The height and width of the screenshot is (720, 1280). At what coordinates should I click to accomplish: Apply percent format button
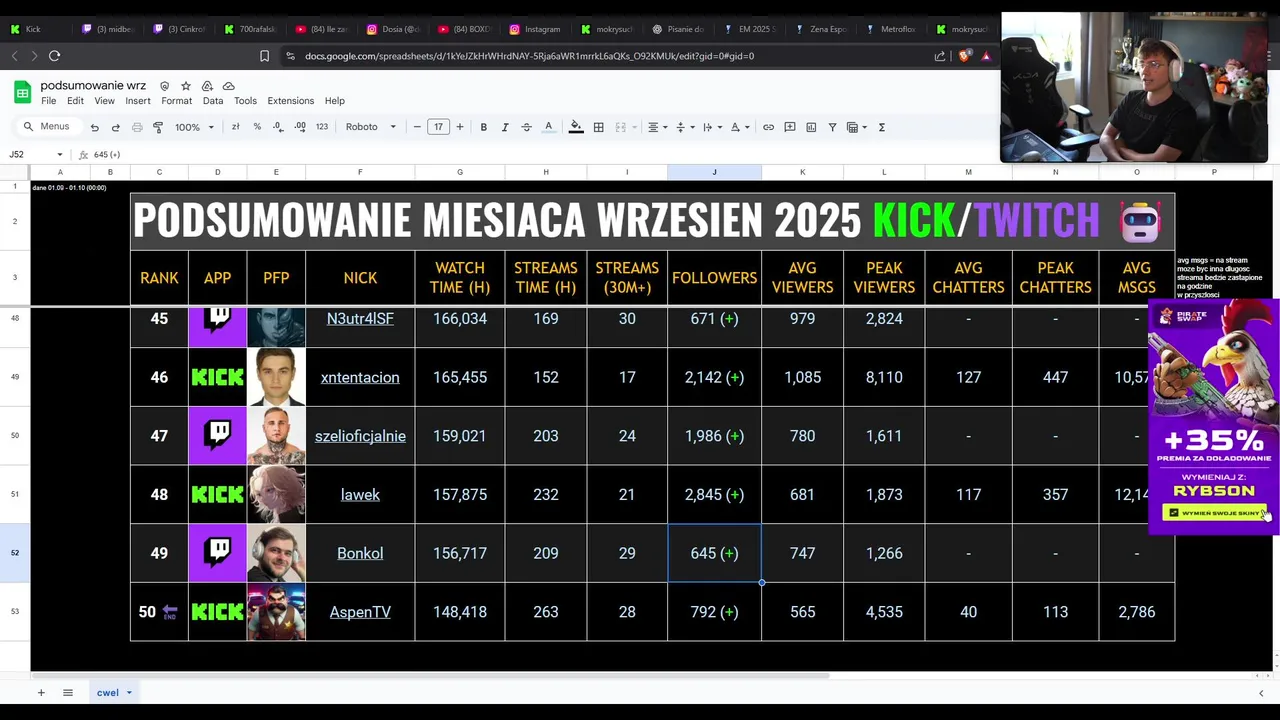click(x=257, y=127)
